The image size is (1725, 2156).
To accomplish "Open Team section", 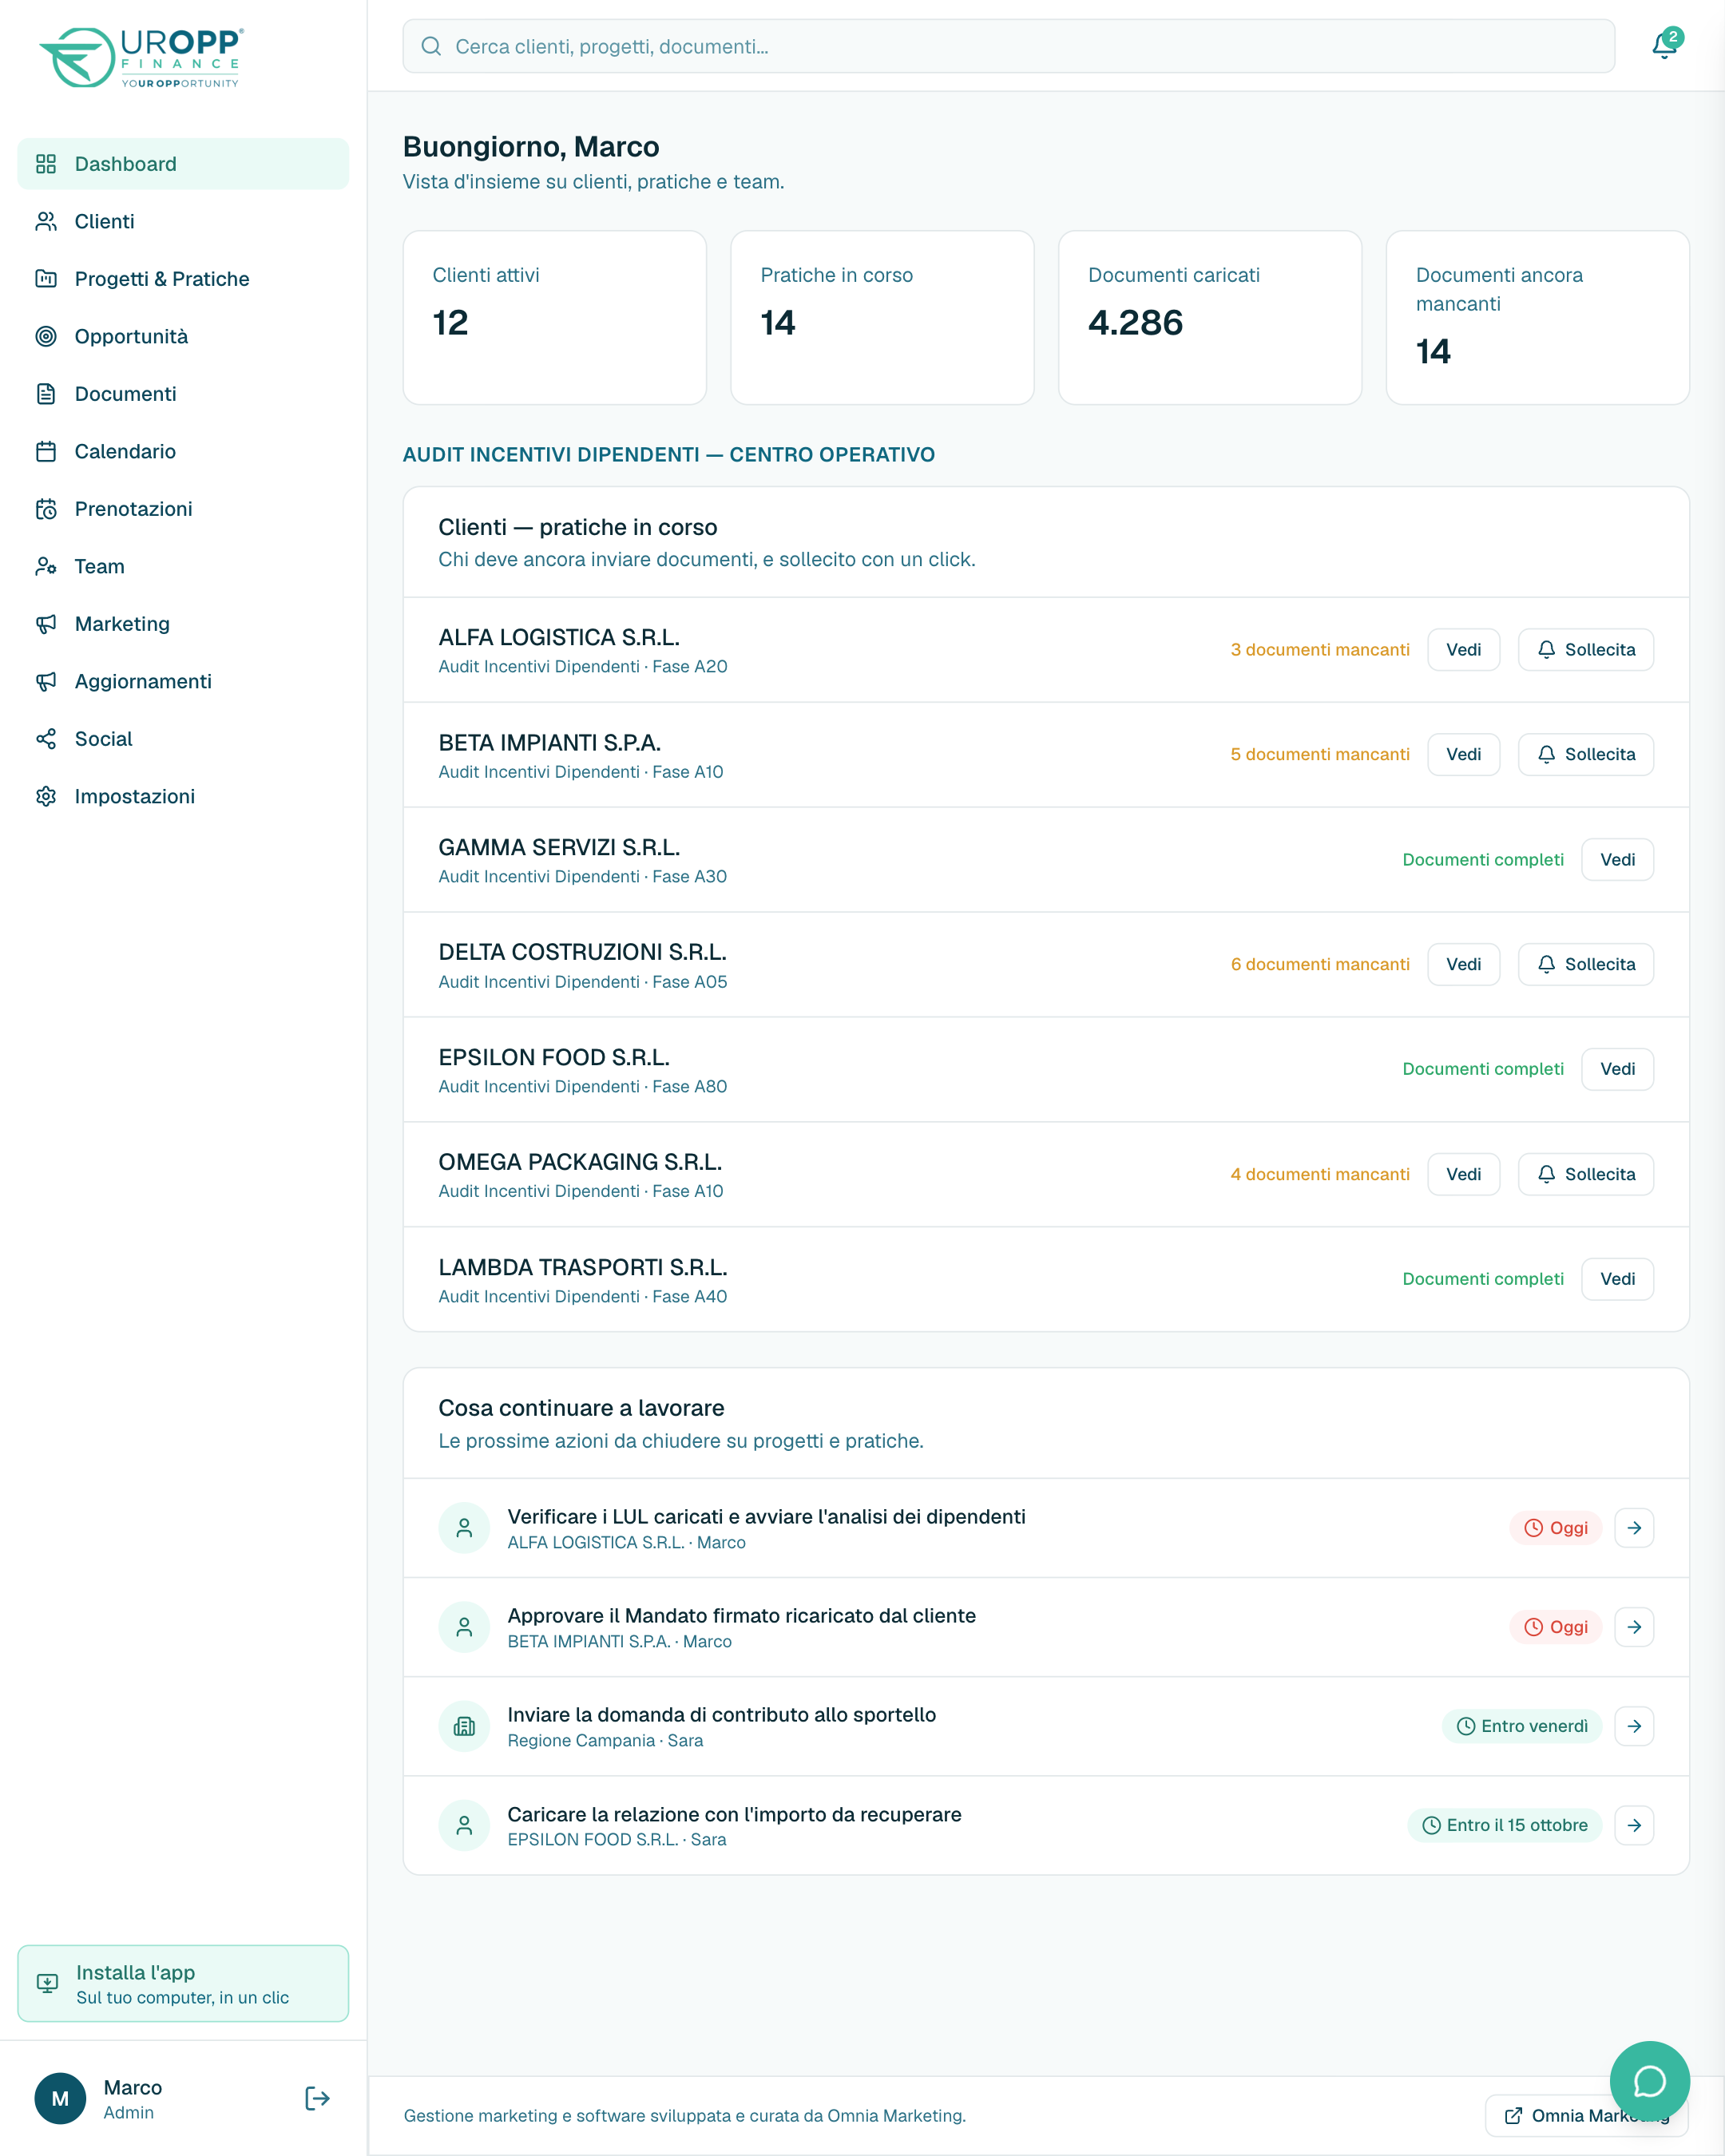I will 183,566.
